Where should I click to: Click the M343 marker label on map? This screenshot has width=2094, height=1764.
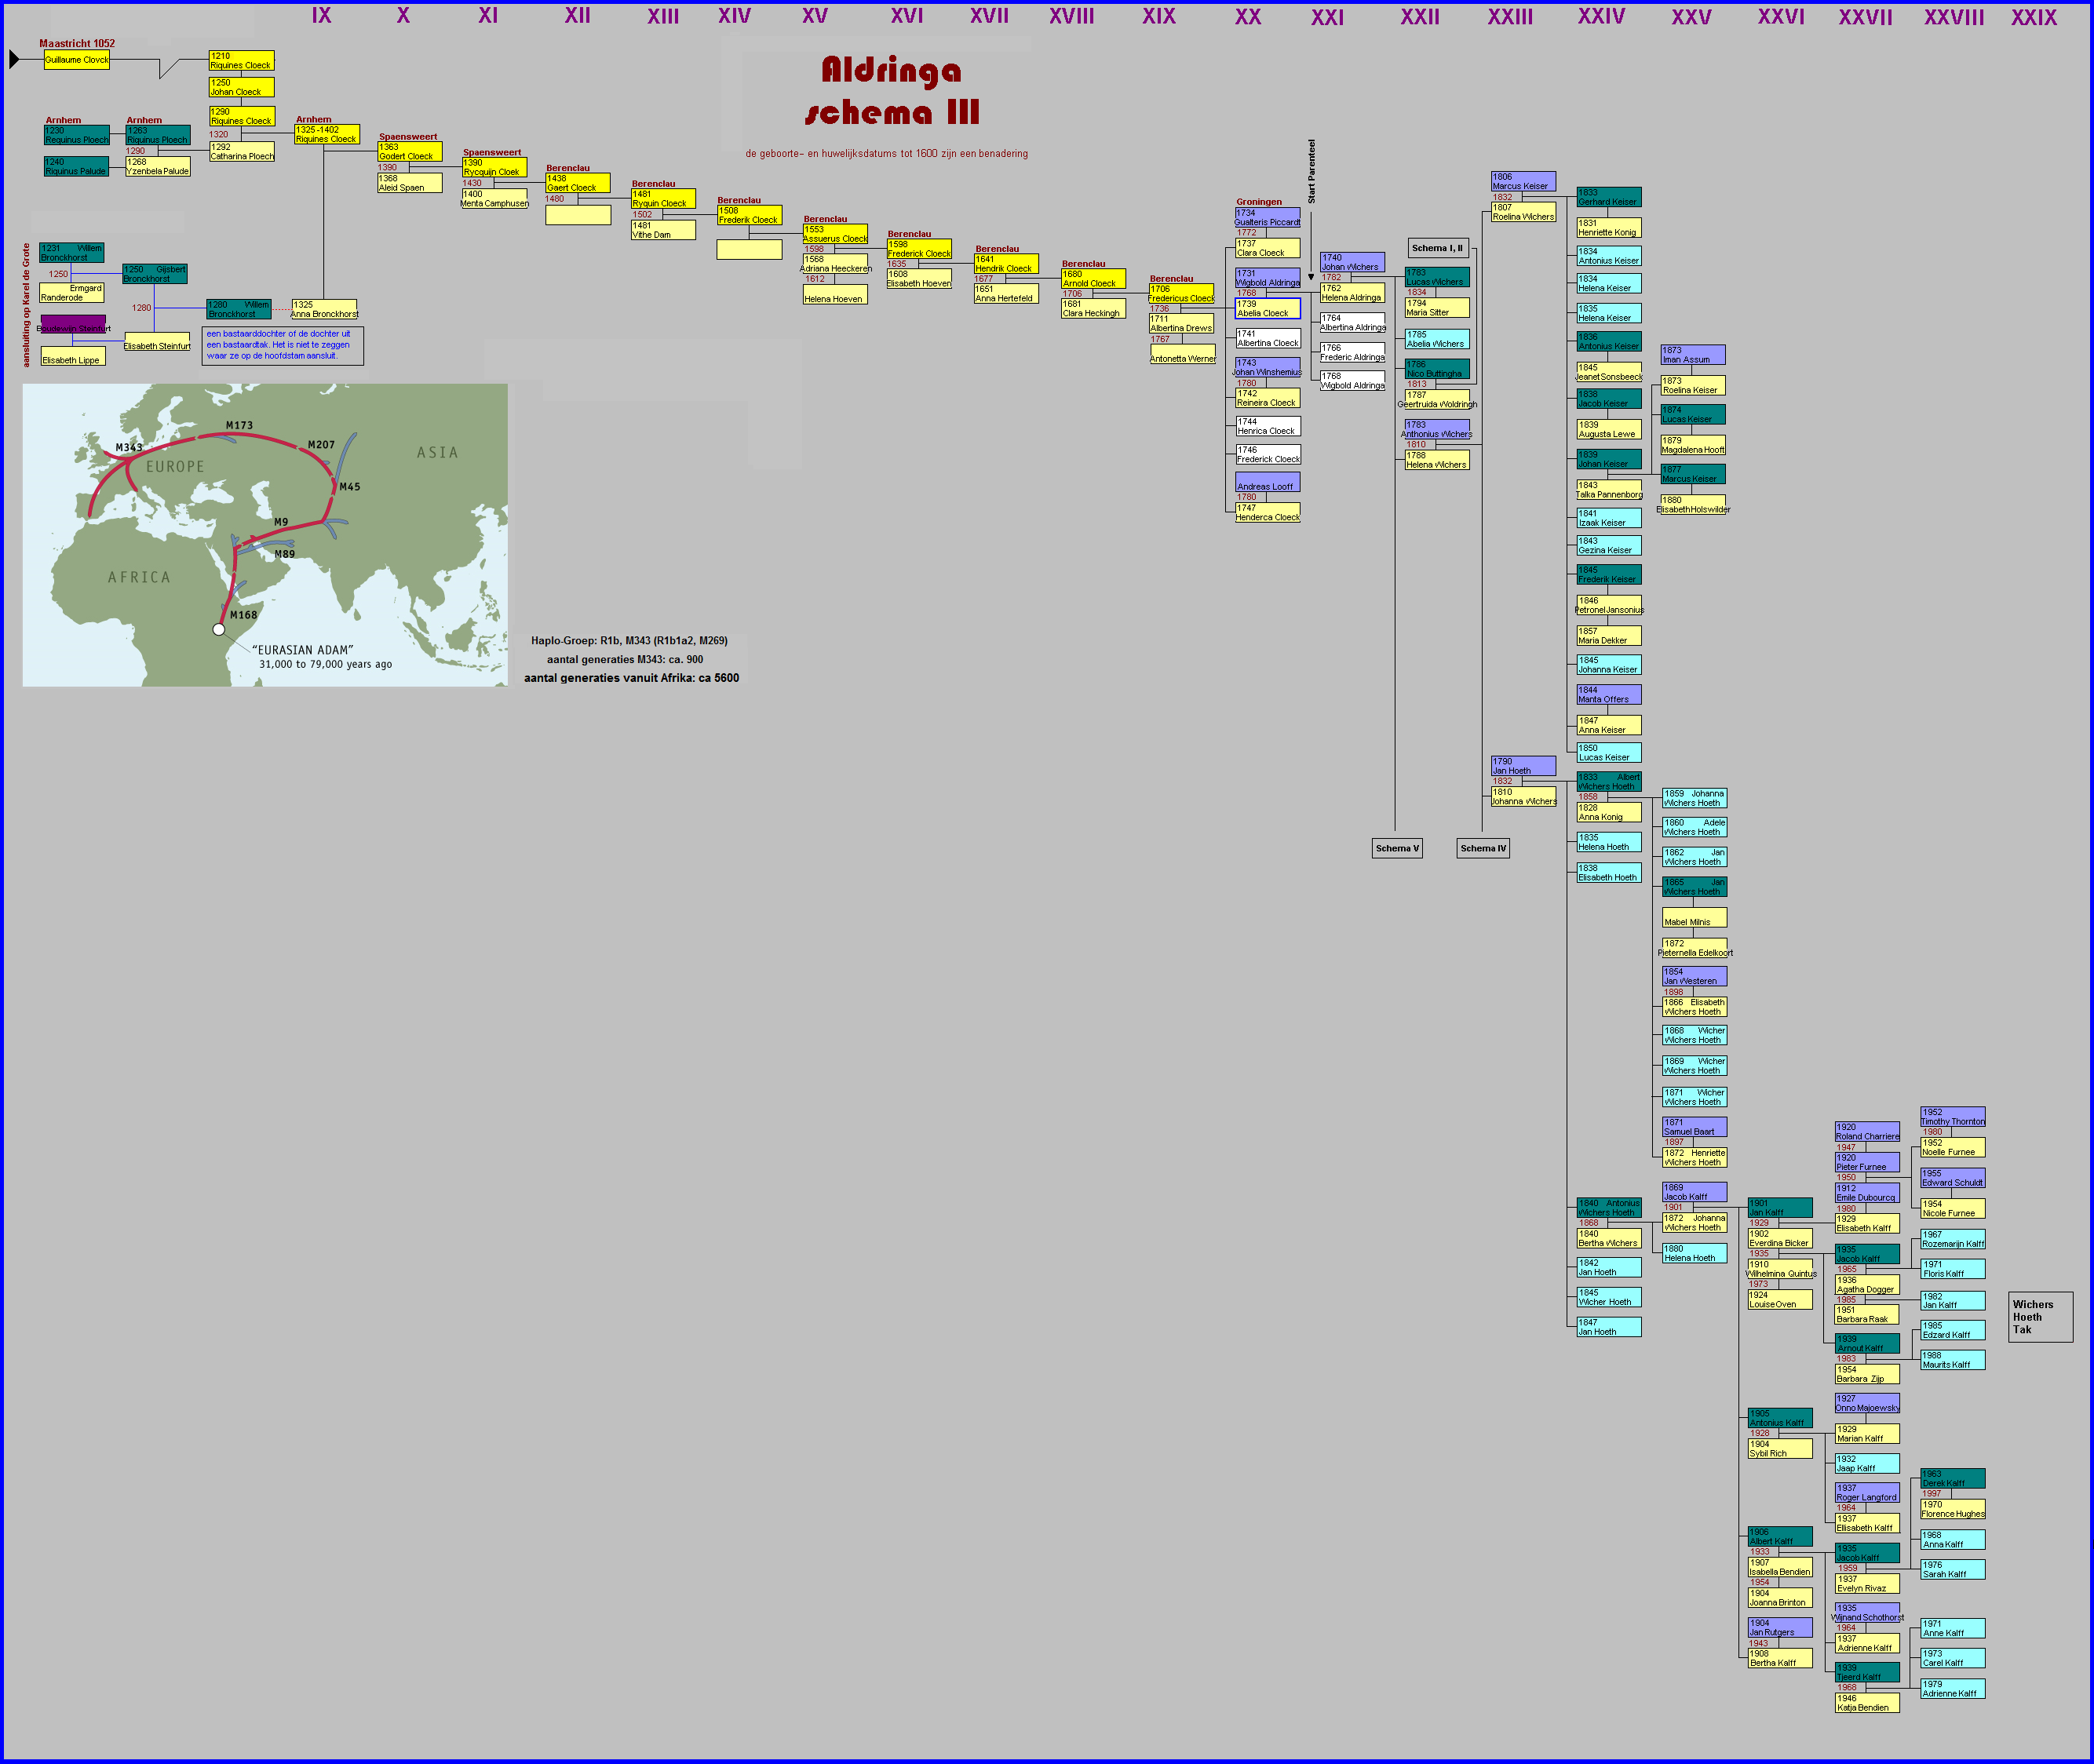pos(128,448)
